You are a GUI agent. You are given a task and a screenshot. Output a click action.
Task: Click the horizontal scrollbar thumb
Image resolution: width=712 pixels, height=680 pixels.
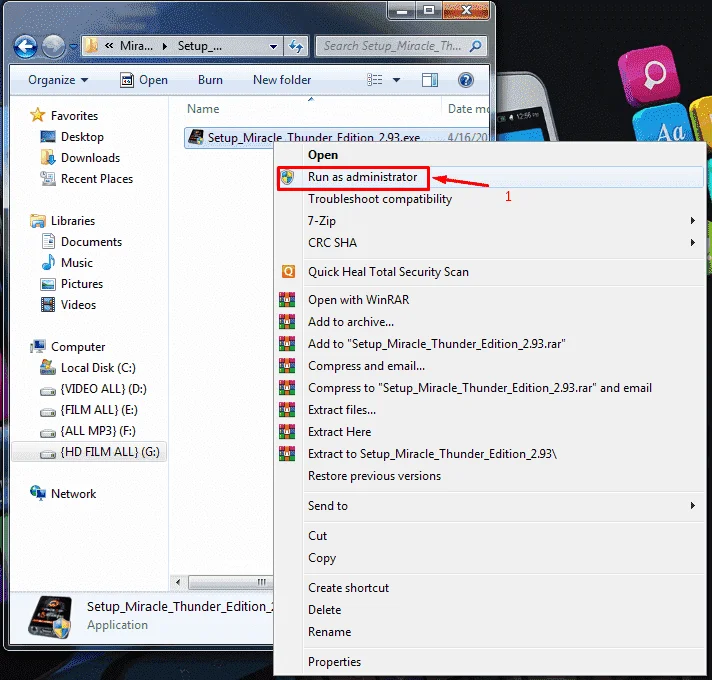pyautogui.click(x=232, y=582)
